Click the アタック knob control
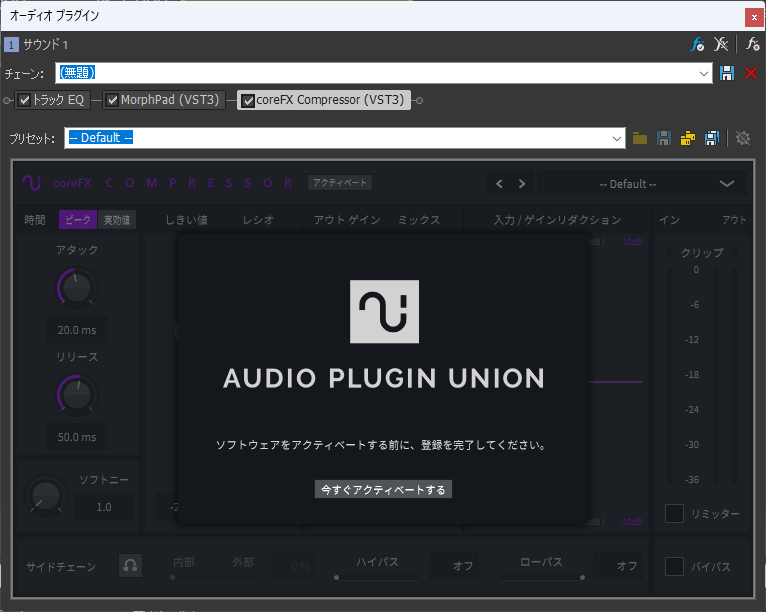 [76, 288]
